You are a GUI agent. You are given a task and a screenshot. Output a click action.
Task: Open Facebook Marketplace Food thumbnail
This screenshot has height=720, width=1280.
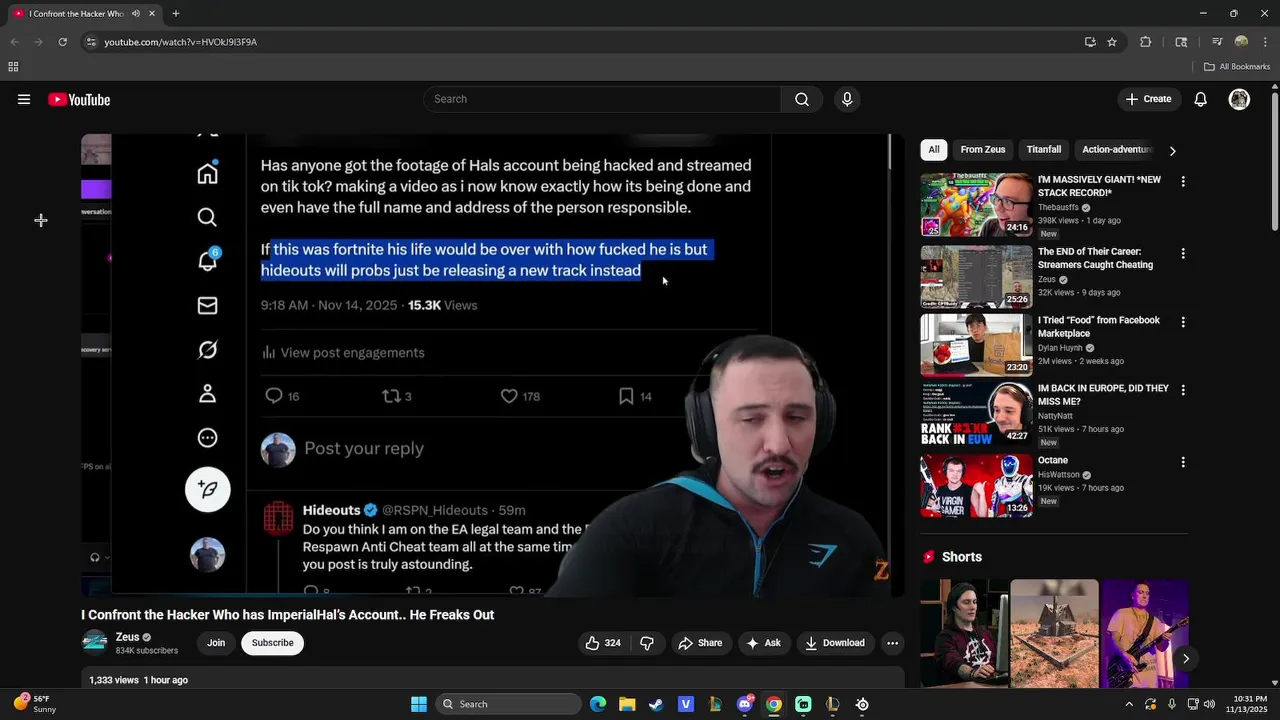(x=976, y=345)
